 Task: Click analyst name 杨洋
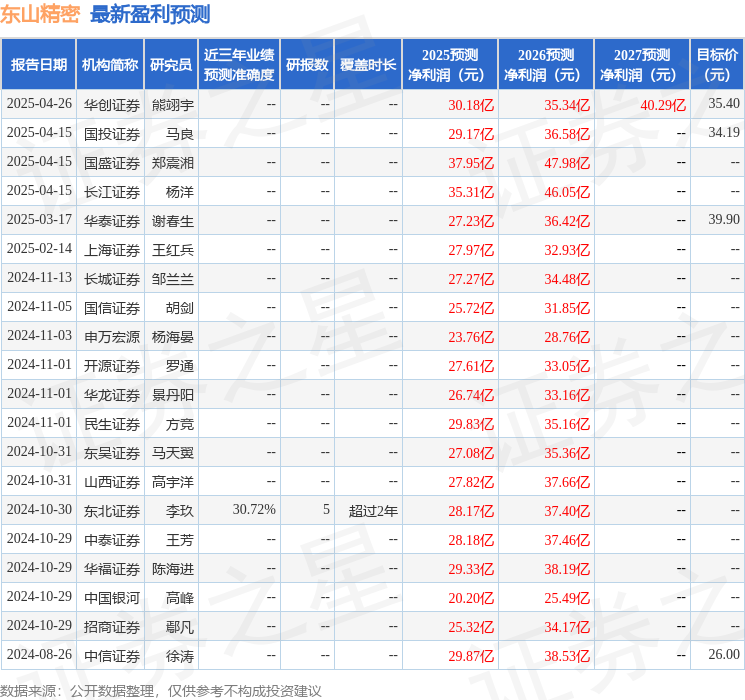tap(180, 192)
